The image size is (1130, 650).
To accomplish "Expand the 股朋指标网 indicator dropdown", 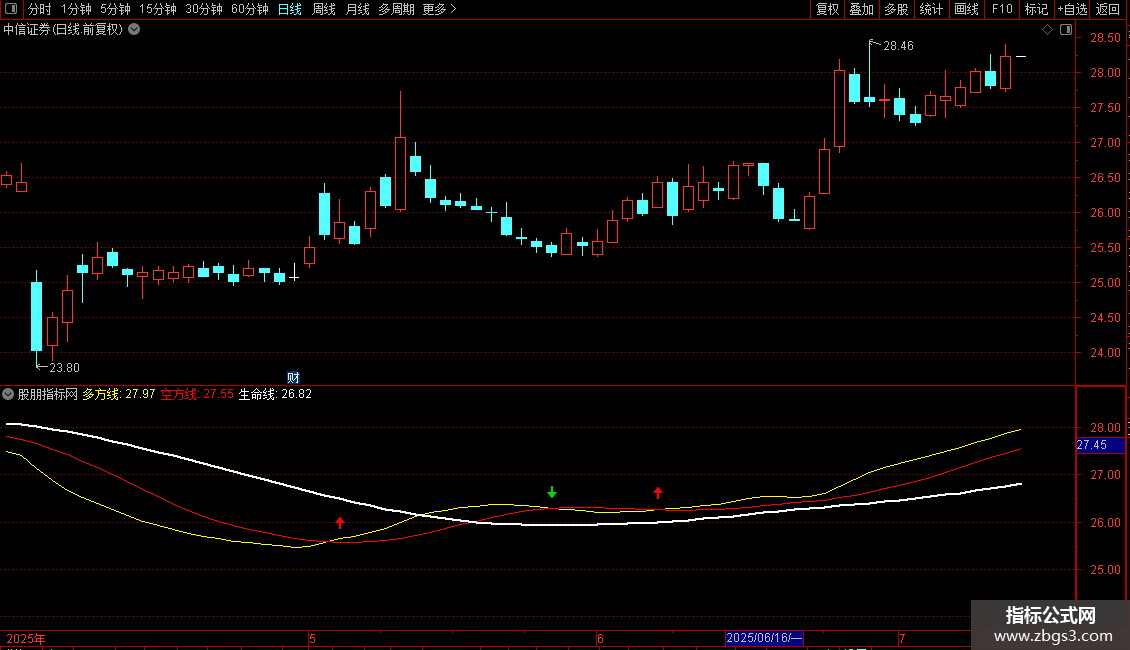I will click(x=8, y=394).
